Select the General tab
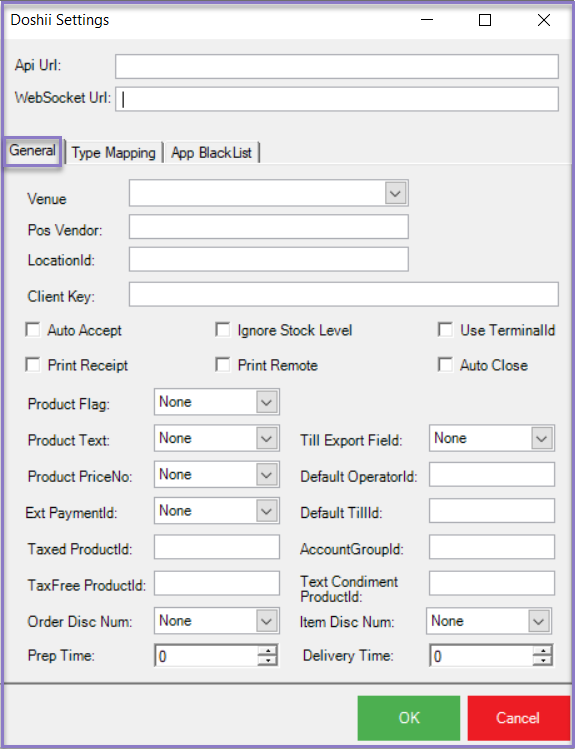575x749 pixels. (32, 151)
